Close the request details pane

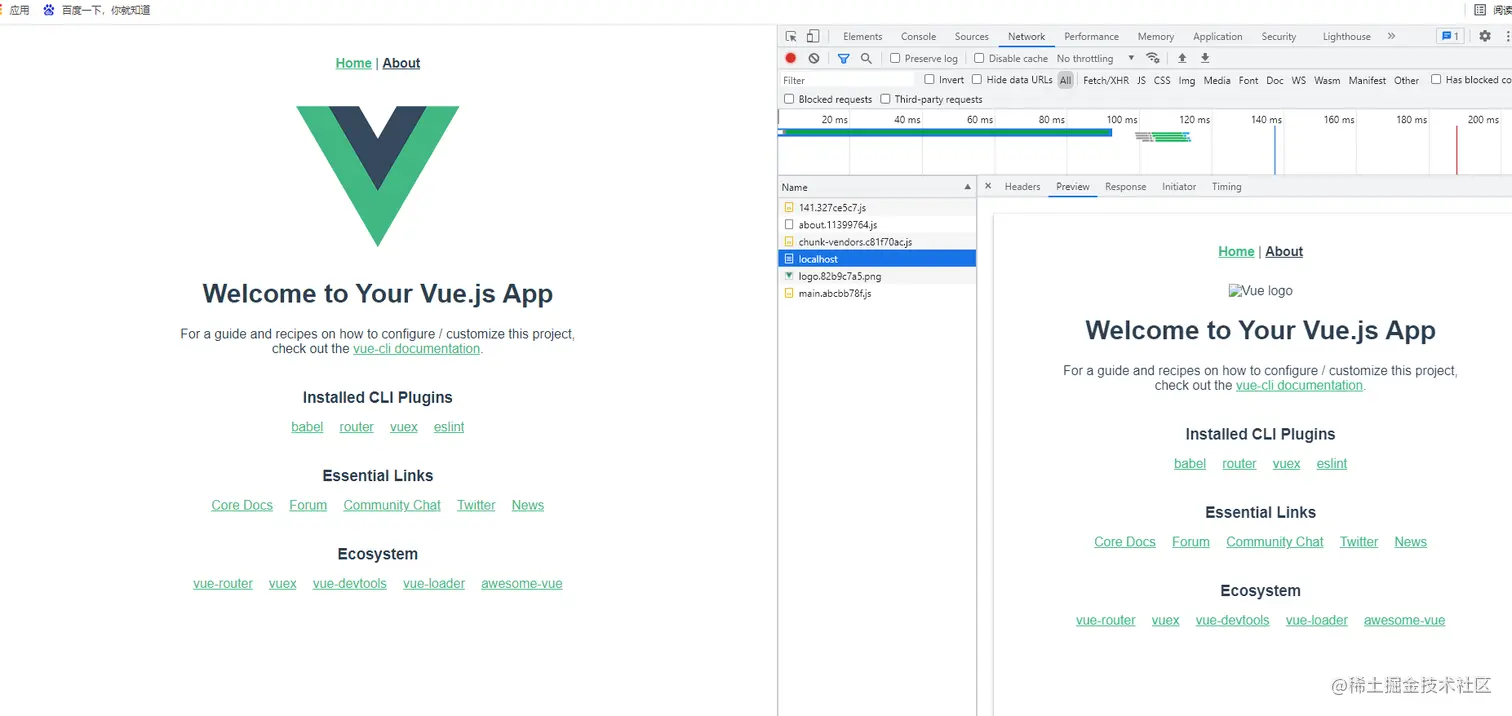tap(988, 186)
